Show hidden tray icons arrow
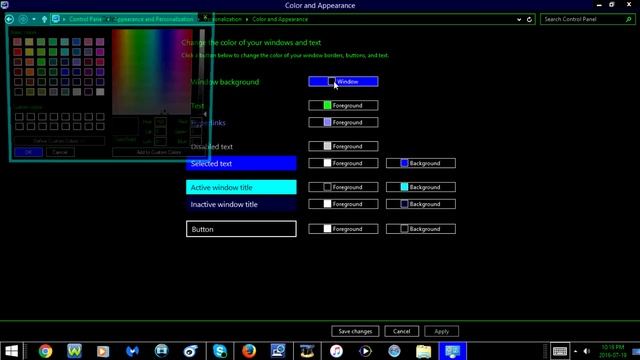640x360 pixels. (x=576, y=351)
